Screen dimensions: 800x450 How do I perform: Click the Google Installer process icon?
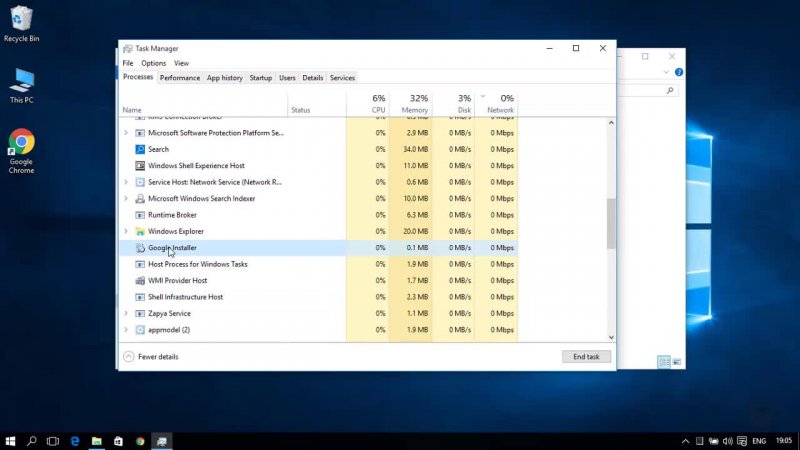[x=140, y=248]
